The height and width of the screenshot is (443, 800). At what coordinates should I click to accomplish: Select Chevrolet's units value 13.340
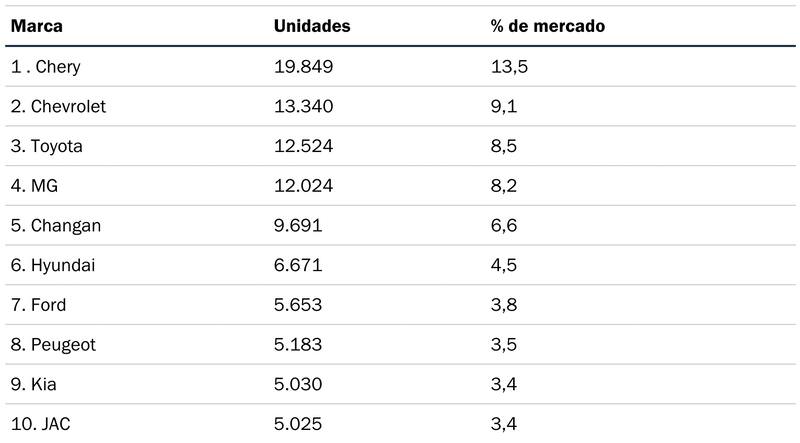(303, 106)
